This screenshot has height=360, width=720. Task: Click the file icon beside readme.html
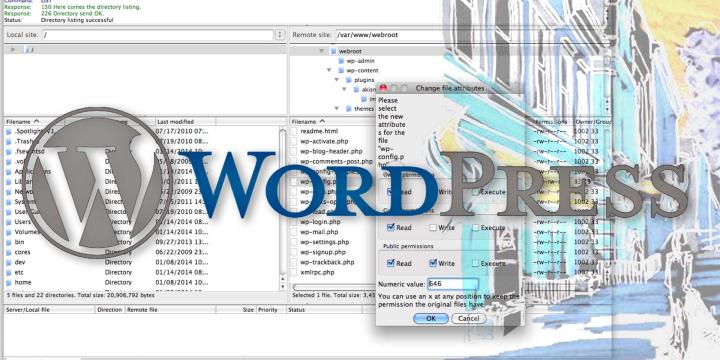(x=294, y=131)
